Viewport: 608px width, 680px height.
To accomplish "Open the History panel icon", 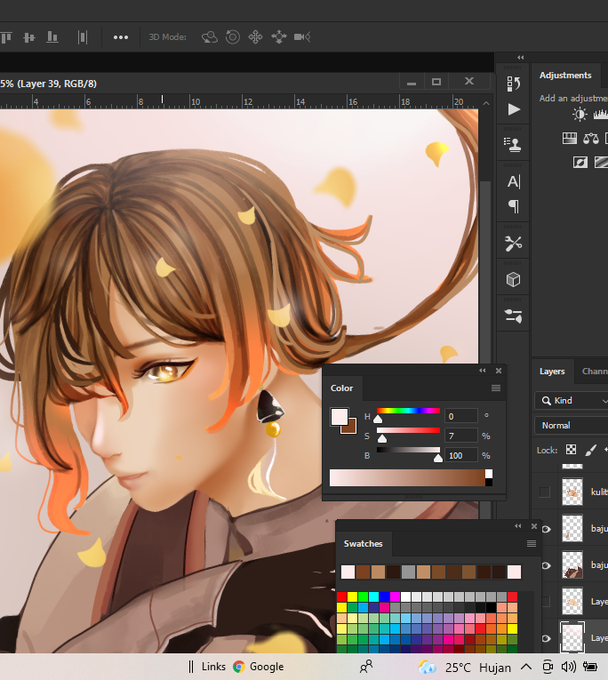I will pyautogui.click(x=513, y=83).
